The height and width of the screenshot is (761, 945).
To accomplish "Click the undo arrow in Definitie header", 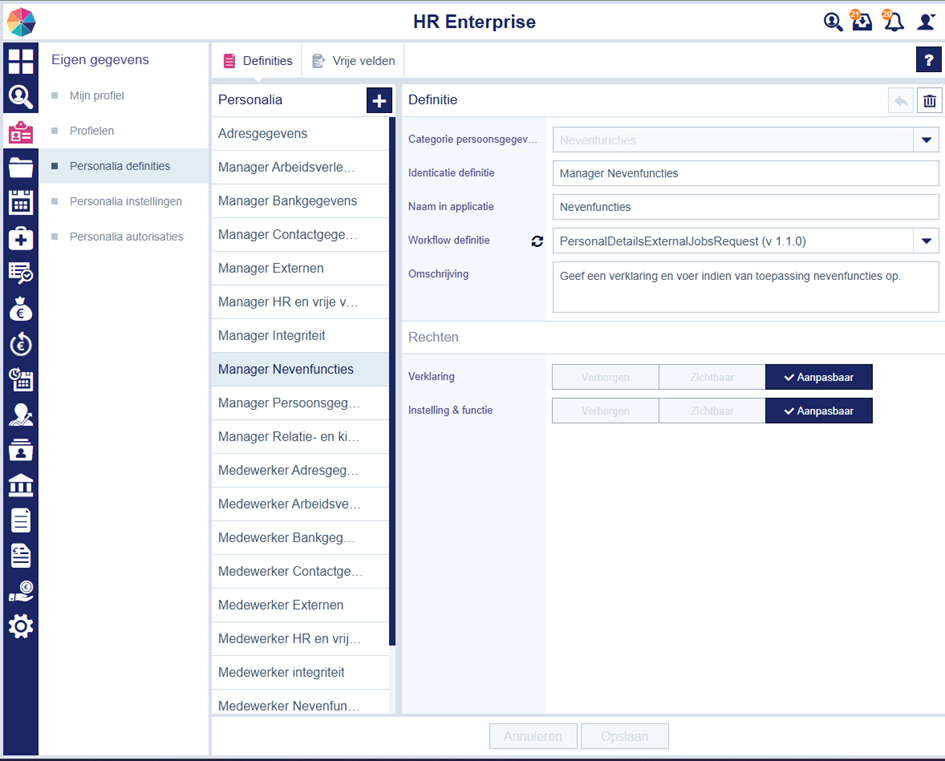I will (x=900, y=101).
